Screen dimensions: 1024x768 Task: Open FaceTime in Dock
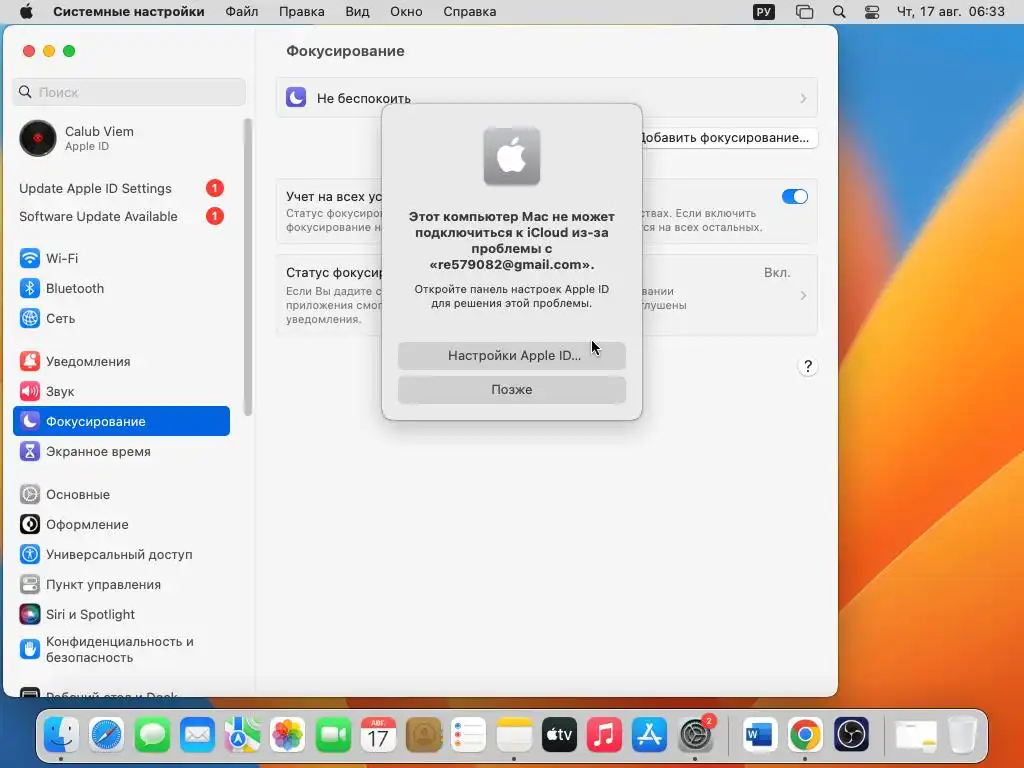point(333,735)
